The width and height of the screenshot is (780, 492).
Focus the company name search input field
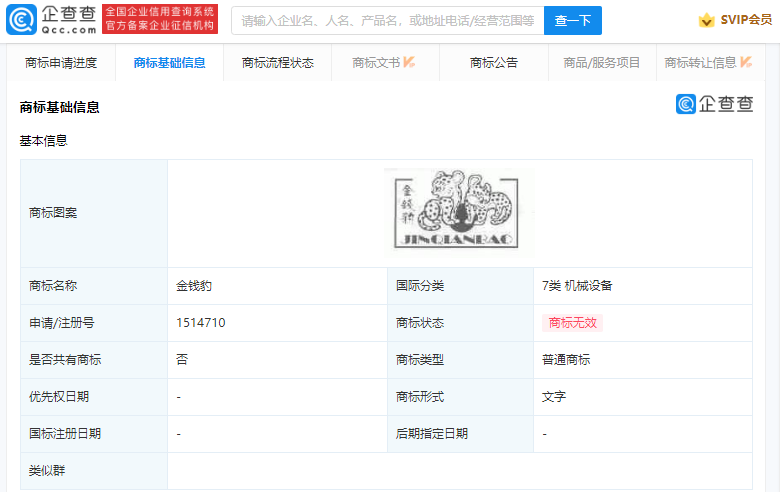click(x=387, y=20)
